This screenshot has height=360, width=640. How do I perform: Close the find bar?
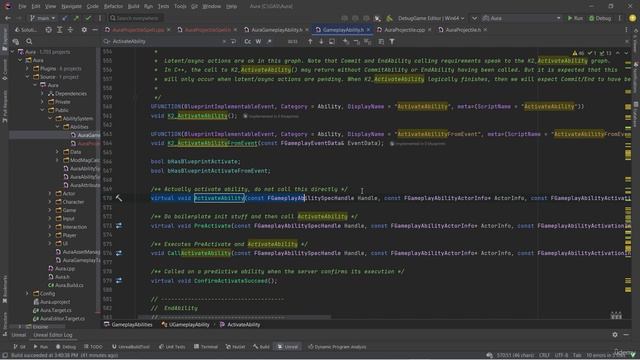(x=627, y=41)
